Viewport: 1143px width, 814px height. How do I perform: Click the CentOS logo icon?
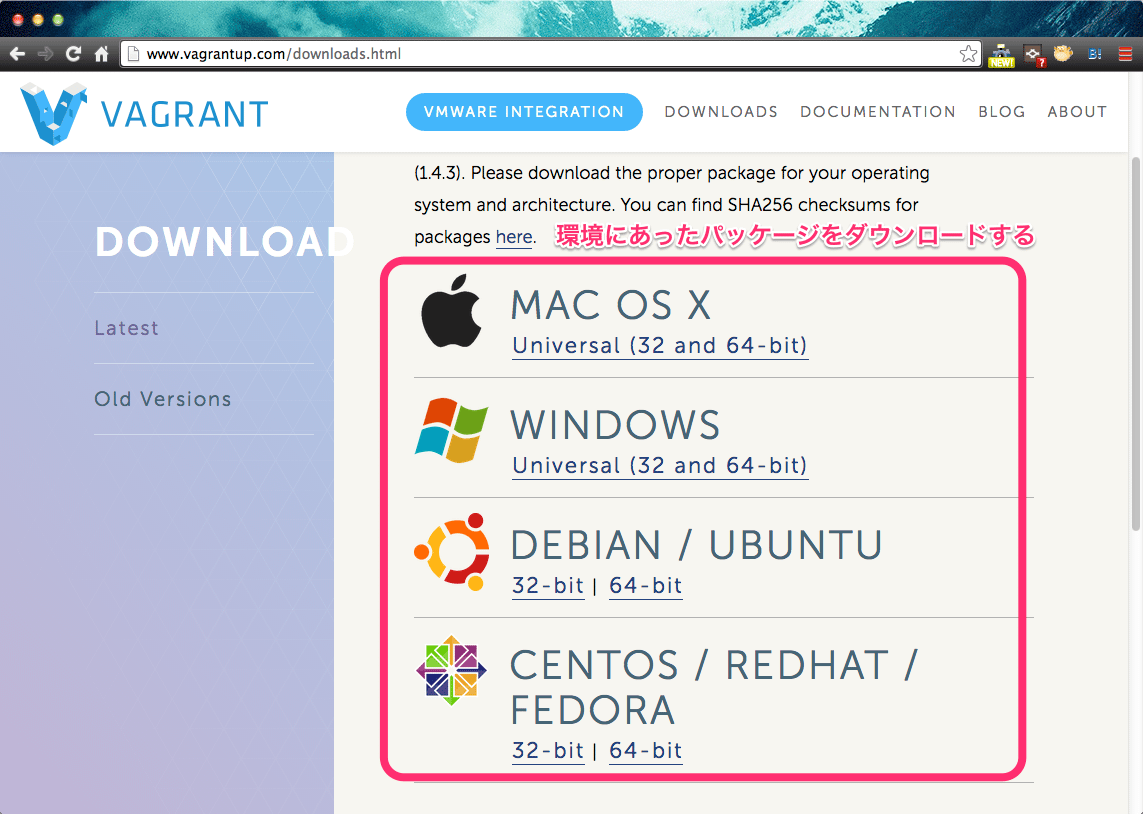click(x=452, y=670)
